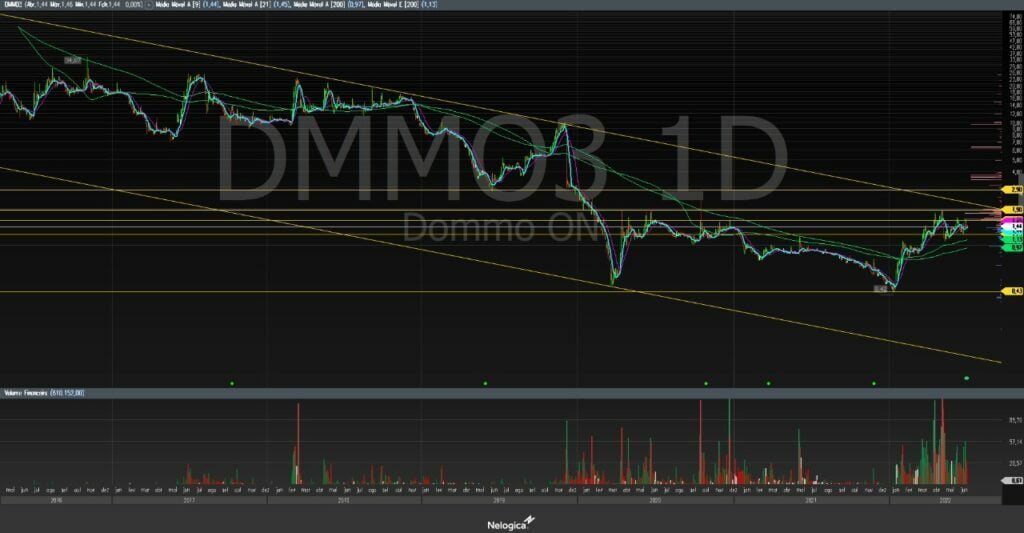The image size is (1024, 533).
Task: Select the Média Móvel E [200] indicator label
Action: click(x=407, y=5)
